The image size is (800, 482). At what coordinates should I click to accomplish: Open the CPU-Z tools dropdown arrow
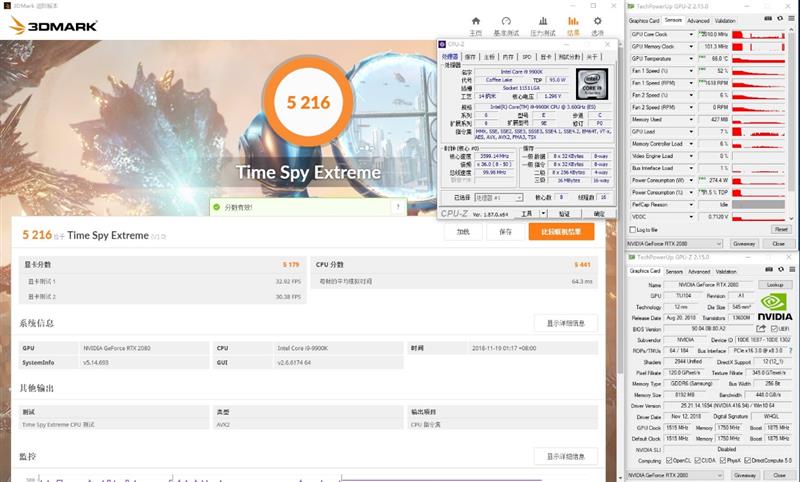(x=543, y=213)
